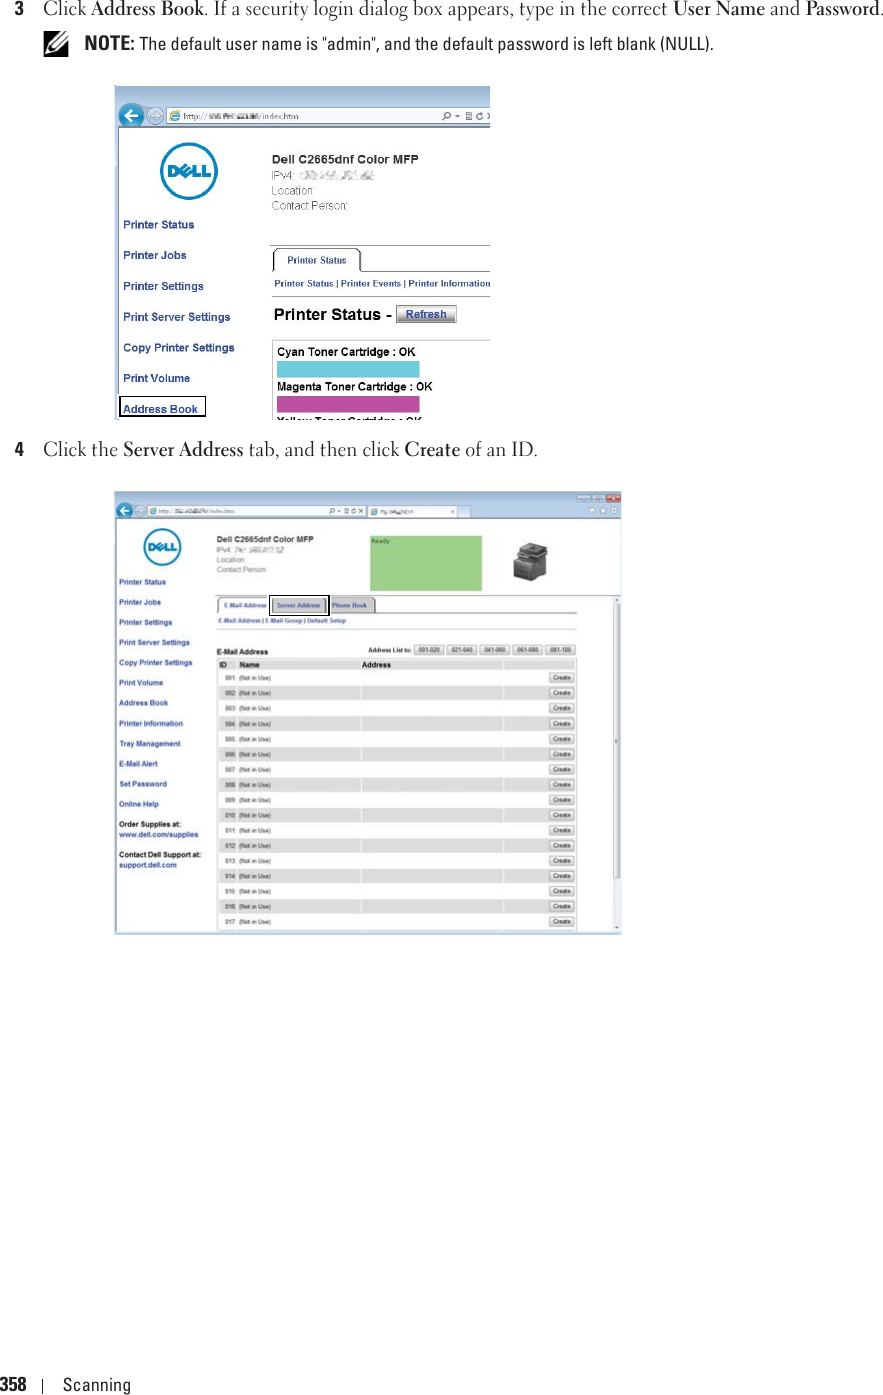This screenshot has height=1395, width=883.
Task: Click the Dell logo in the lower browser window
Action: (162, 547)
